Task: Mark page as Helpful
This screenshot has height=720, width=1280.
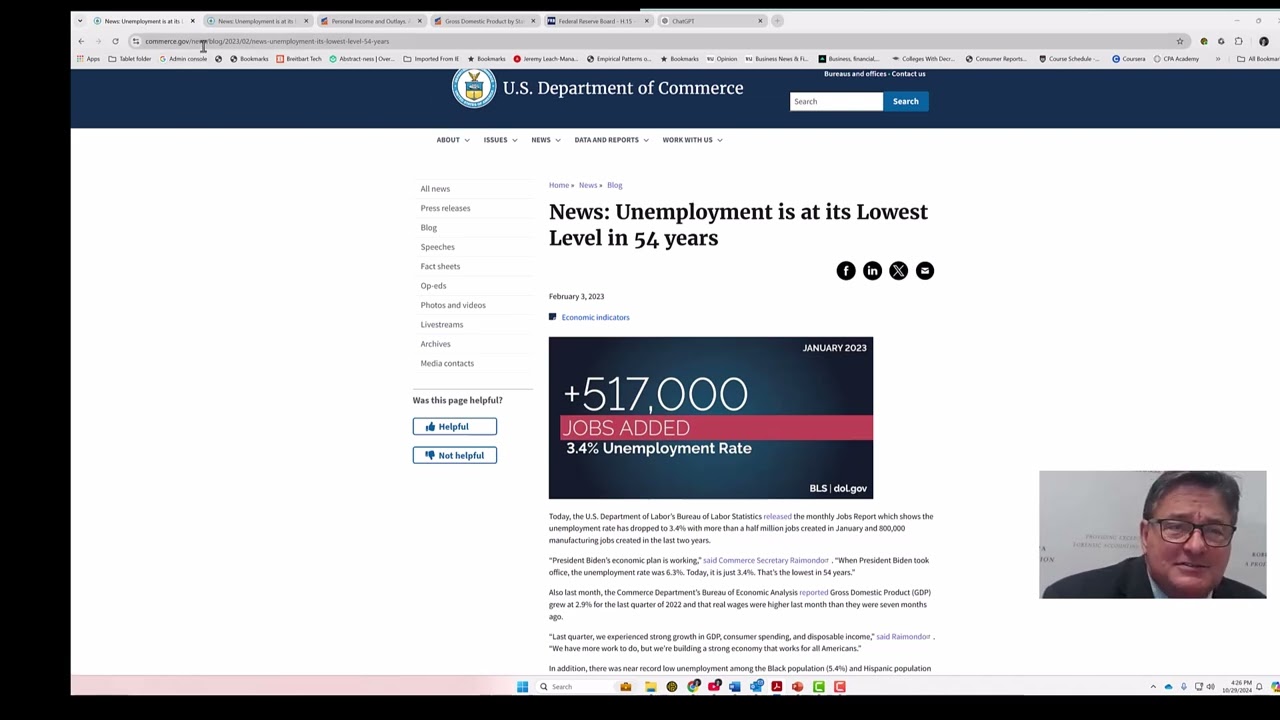Action: [454, 427]
